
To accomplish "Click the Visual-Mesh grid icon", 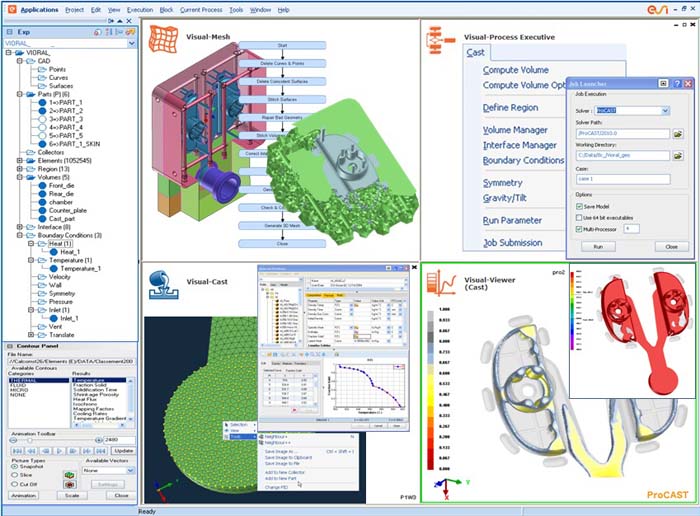I will tap(163, 38).
